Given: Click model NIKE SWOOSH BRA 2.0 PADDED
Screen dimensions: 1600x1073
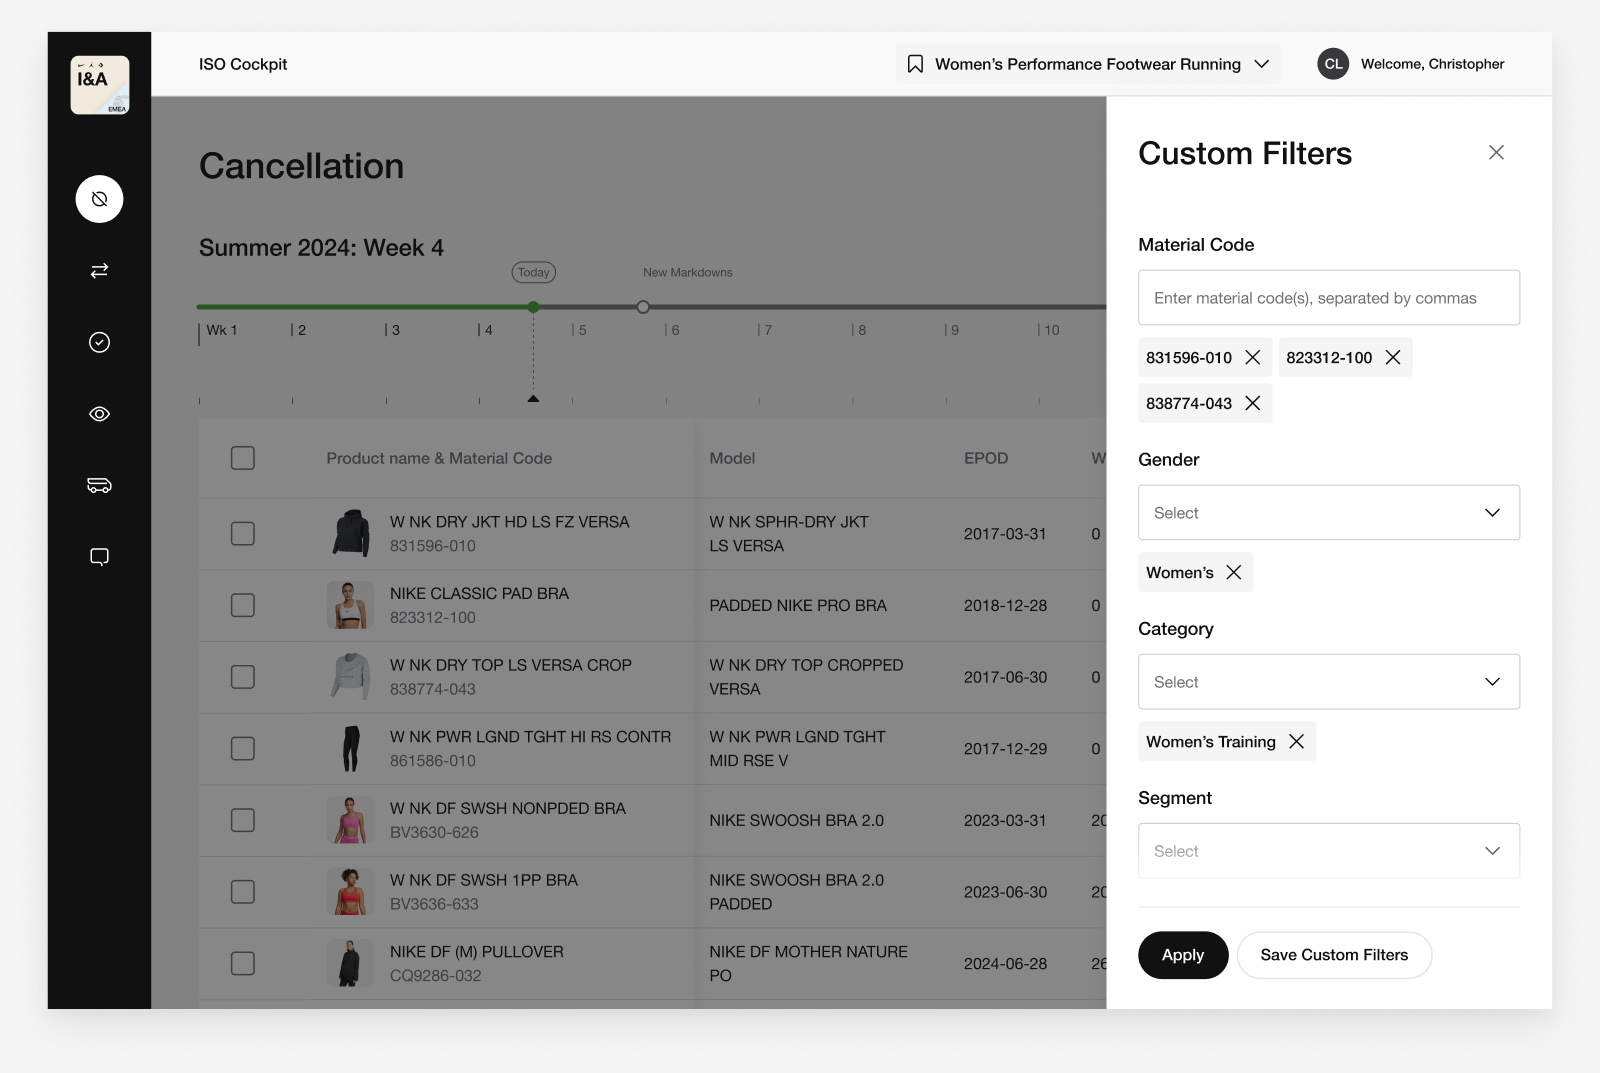Looking at the screenshot, I should coord(797,892).
